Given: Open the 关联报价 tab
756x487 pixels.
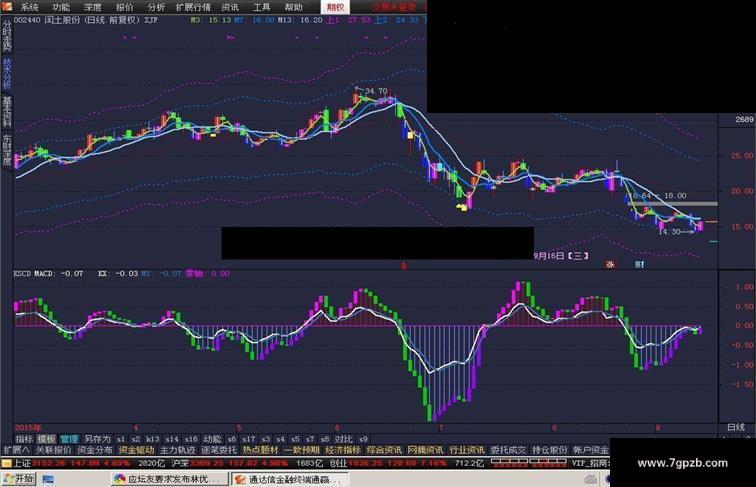Looking at the screenshot, I should point(53,450).
